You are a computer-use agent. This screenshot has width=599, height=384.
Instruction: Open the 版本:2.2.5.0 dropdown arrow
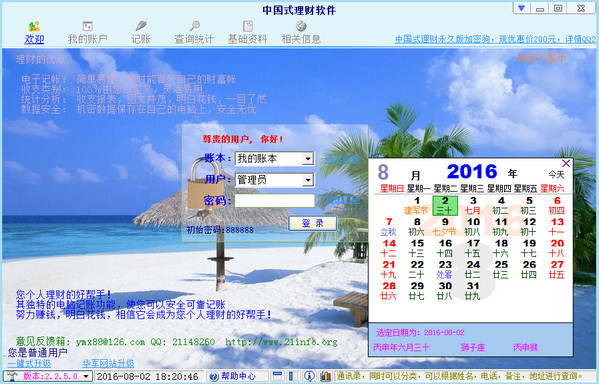(x=86, y=376)
